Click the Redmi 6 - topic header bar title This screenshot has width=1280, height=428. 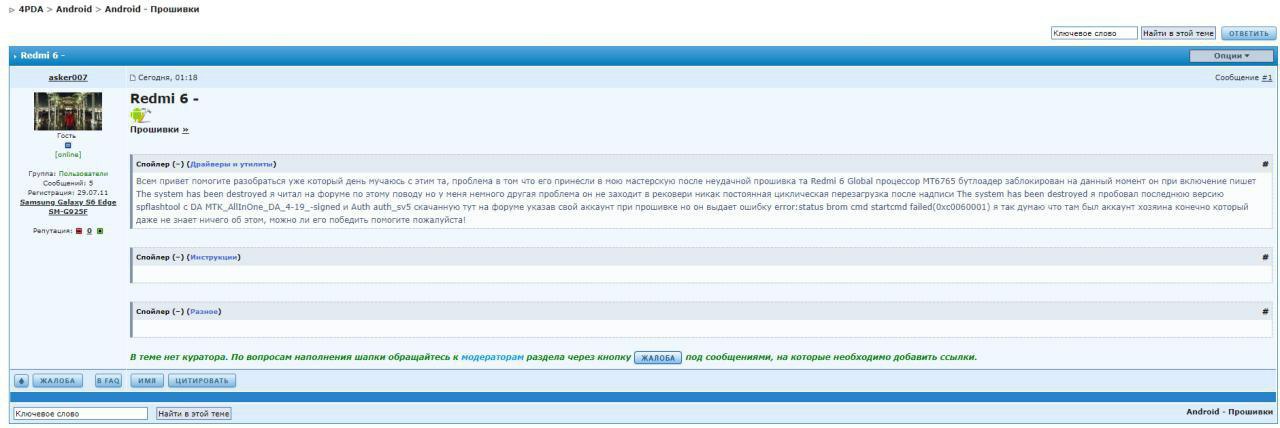tap(42, 55)
